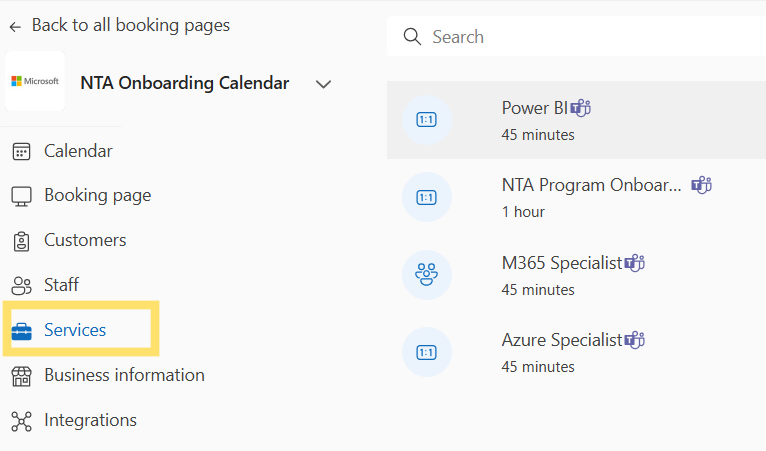This screenshot has width=766, height=451.
Task: Click the Power BI 45 minutes duration
Action: coord(538,135)
